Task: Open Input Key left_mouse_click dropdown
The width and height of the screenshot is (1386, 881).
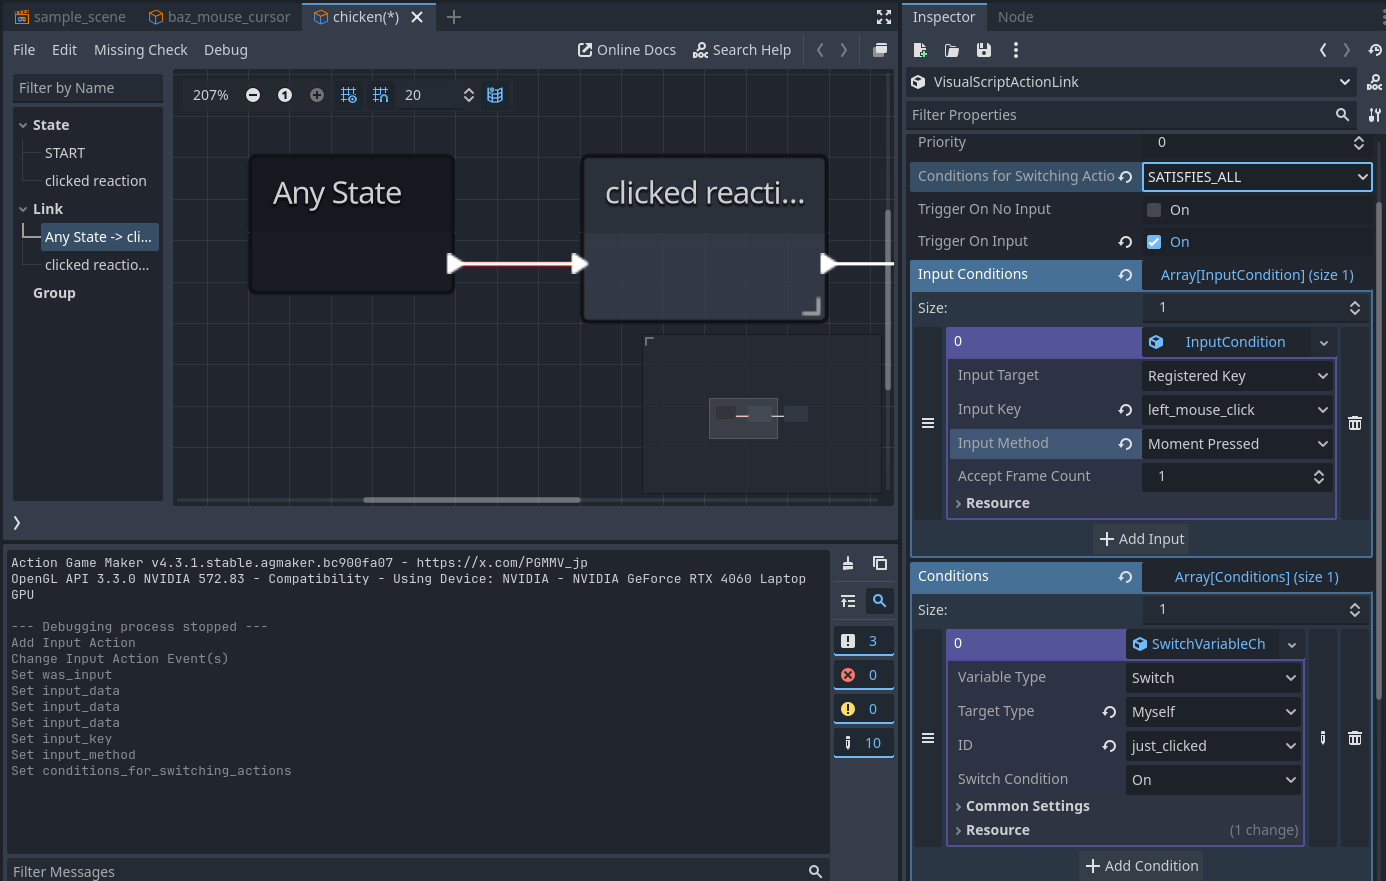Action: [x=1238, y=410]
